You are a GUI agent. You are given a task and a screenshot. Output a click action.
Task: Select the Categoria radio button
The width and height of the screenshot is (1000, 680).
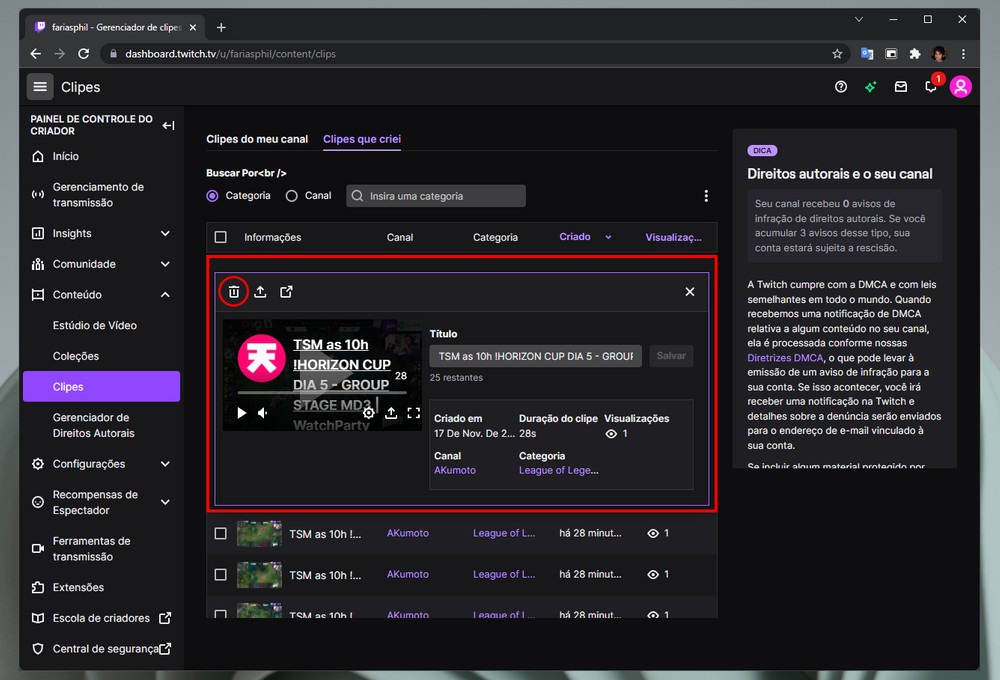click(212, 196)
